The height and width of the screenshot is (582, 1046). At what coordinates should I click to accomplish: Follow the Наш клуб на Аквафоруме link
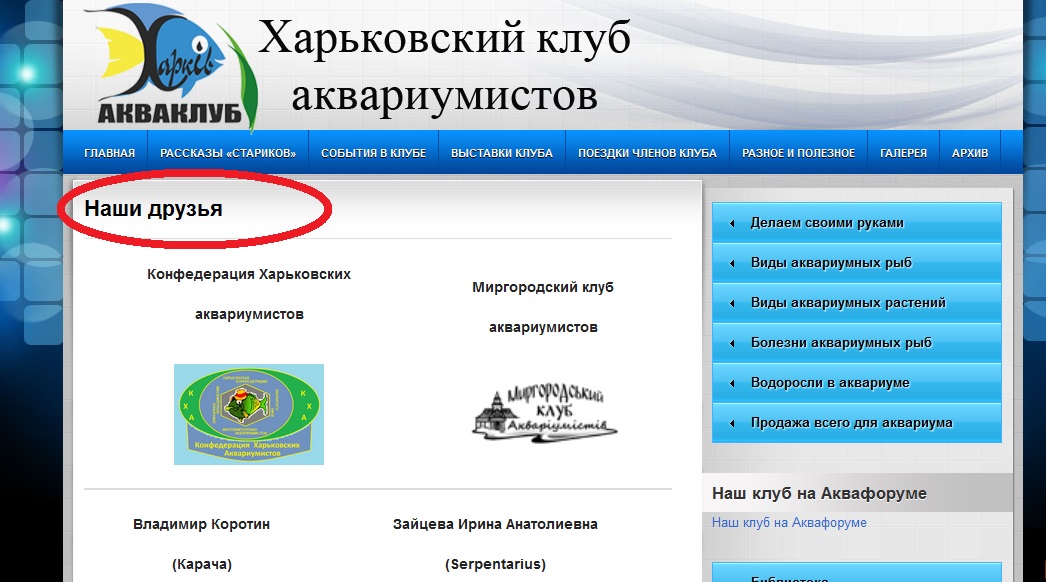pyautogui.click(x=789, y=523)
